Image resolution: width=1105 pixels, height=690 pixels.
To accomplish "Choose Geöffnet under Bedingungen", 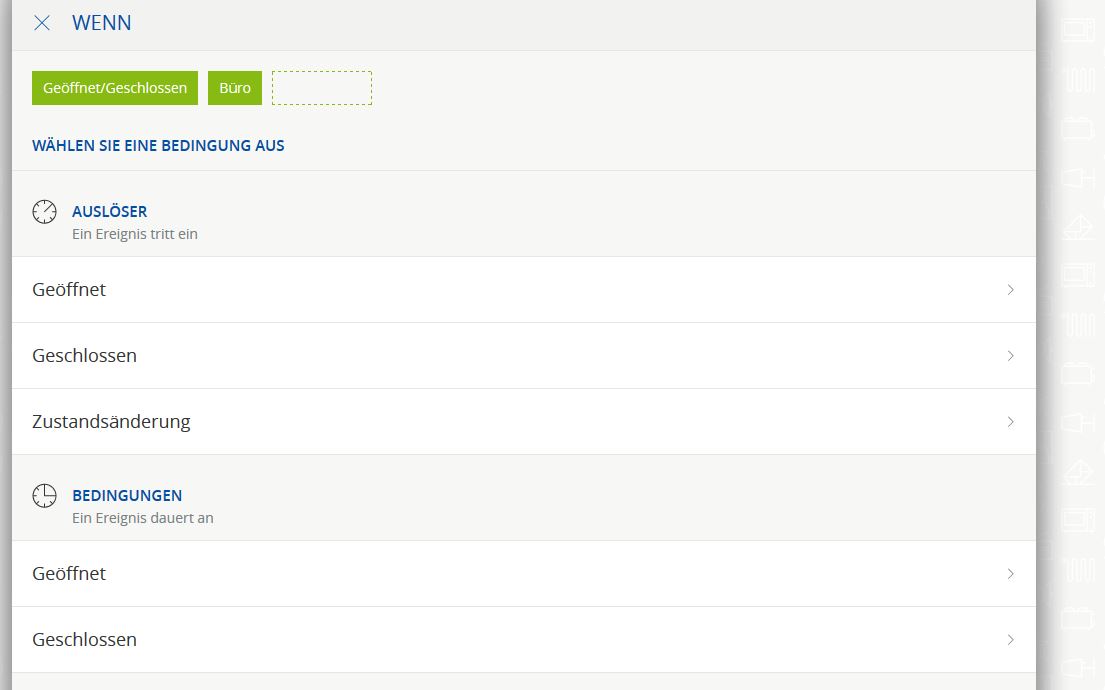I will tap(524, 574).
